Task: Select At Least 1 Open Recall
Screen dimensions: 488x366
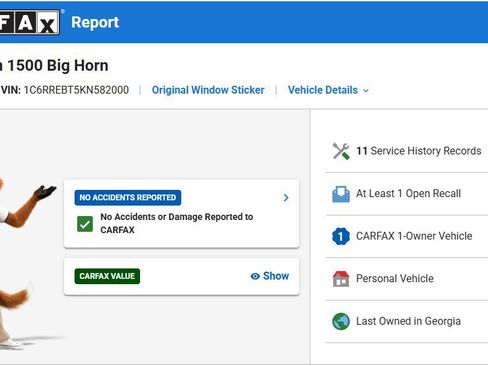Action: pyautogui.click(x=408, y=194)
